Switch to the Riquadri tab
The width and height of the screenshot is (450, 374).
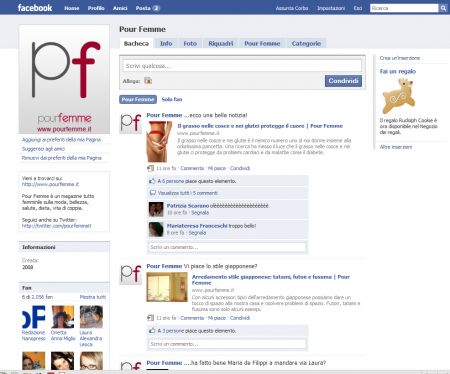click(x=221, y=43)
